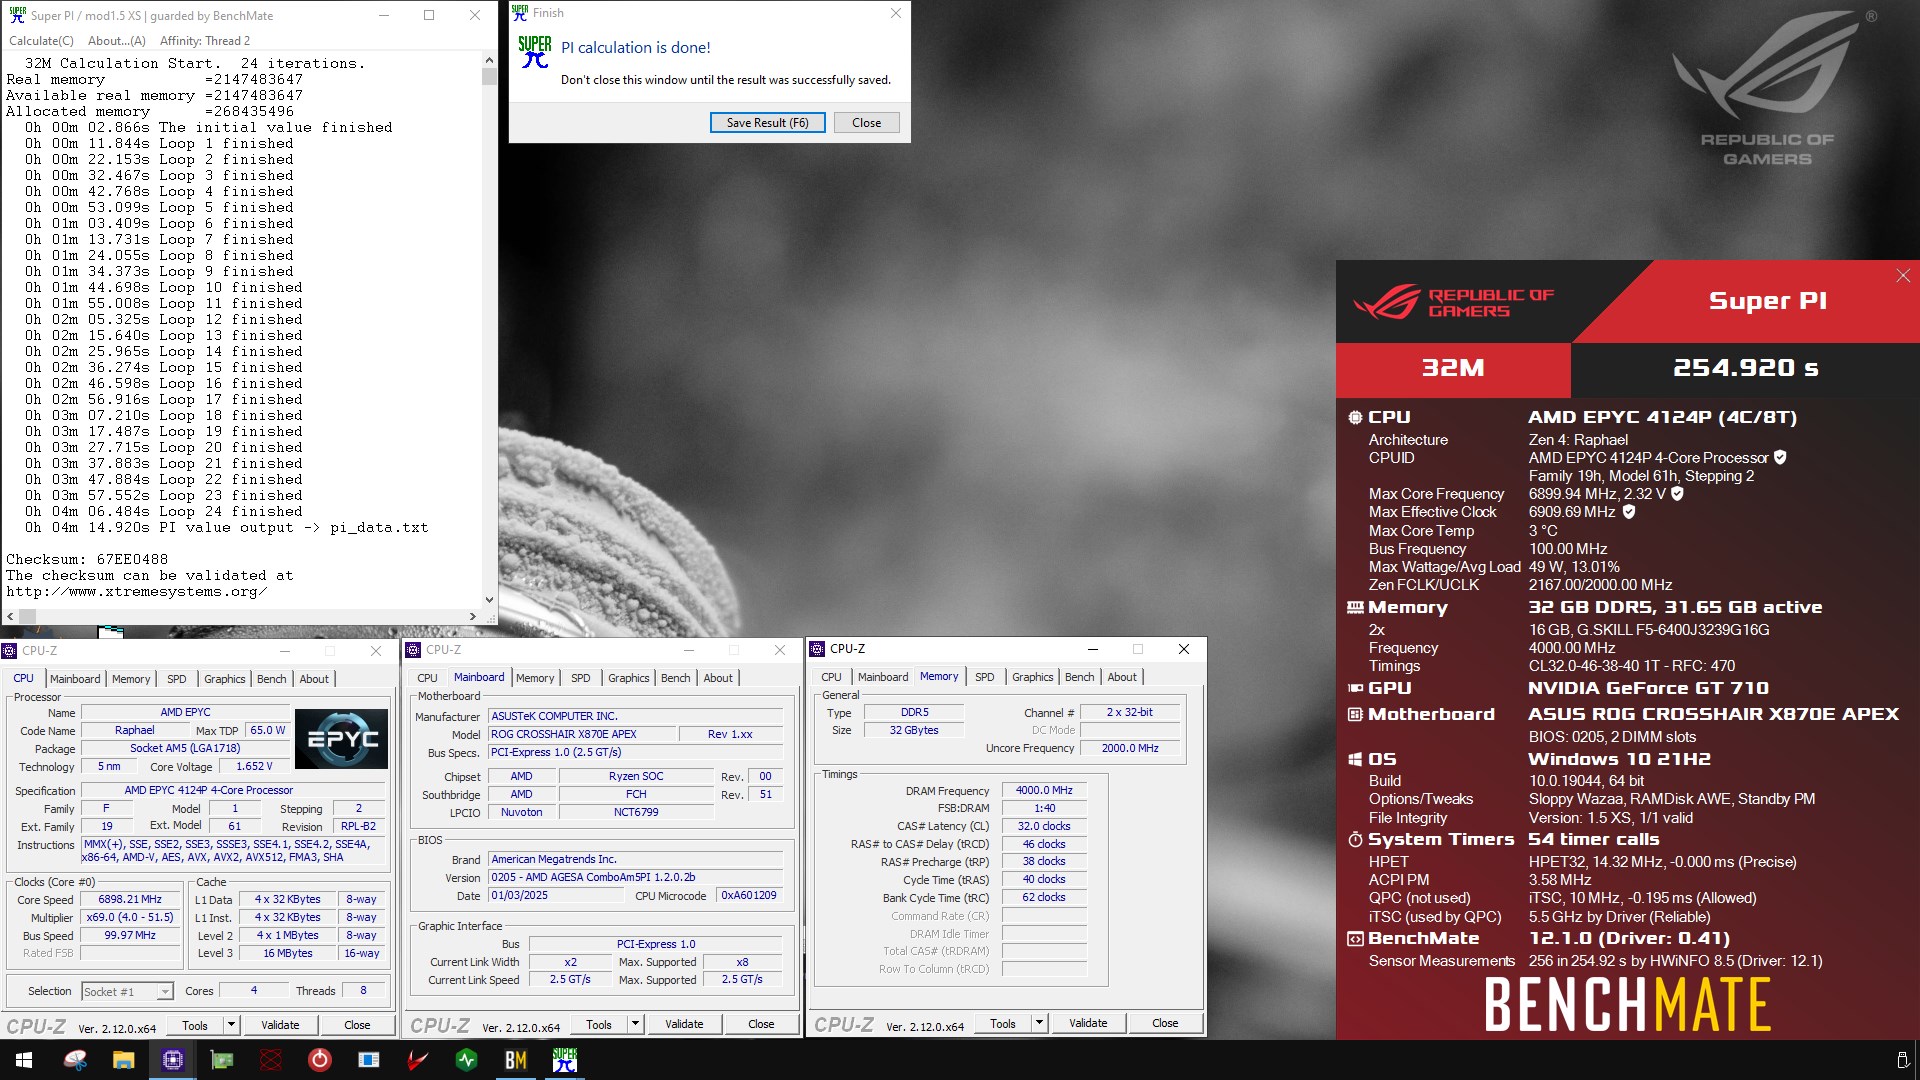Open the red power button taskbar app
1920x1080 pixels.
coord(320,1060)
